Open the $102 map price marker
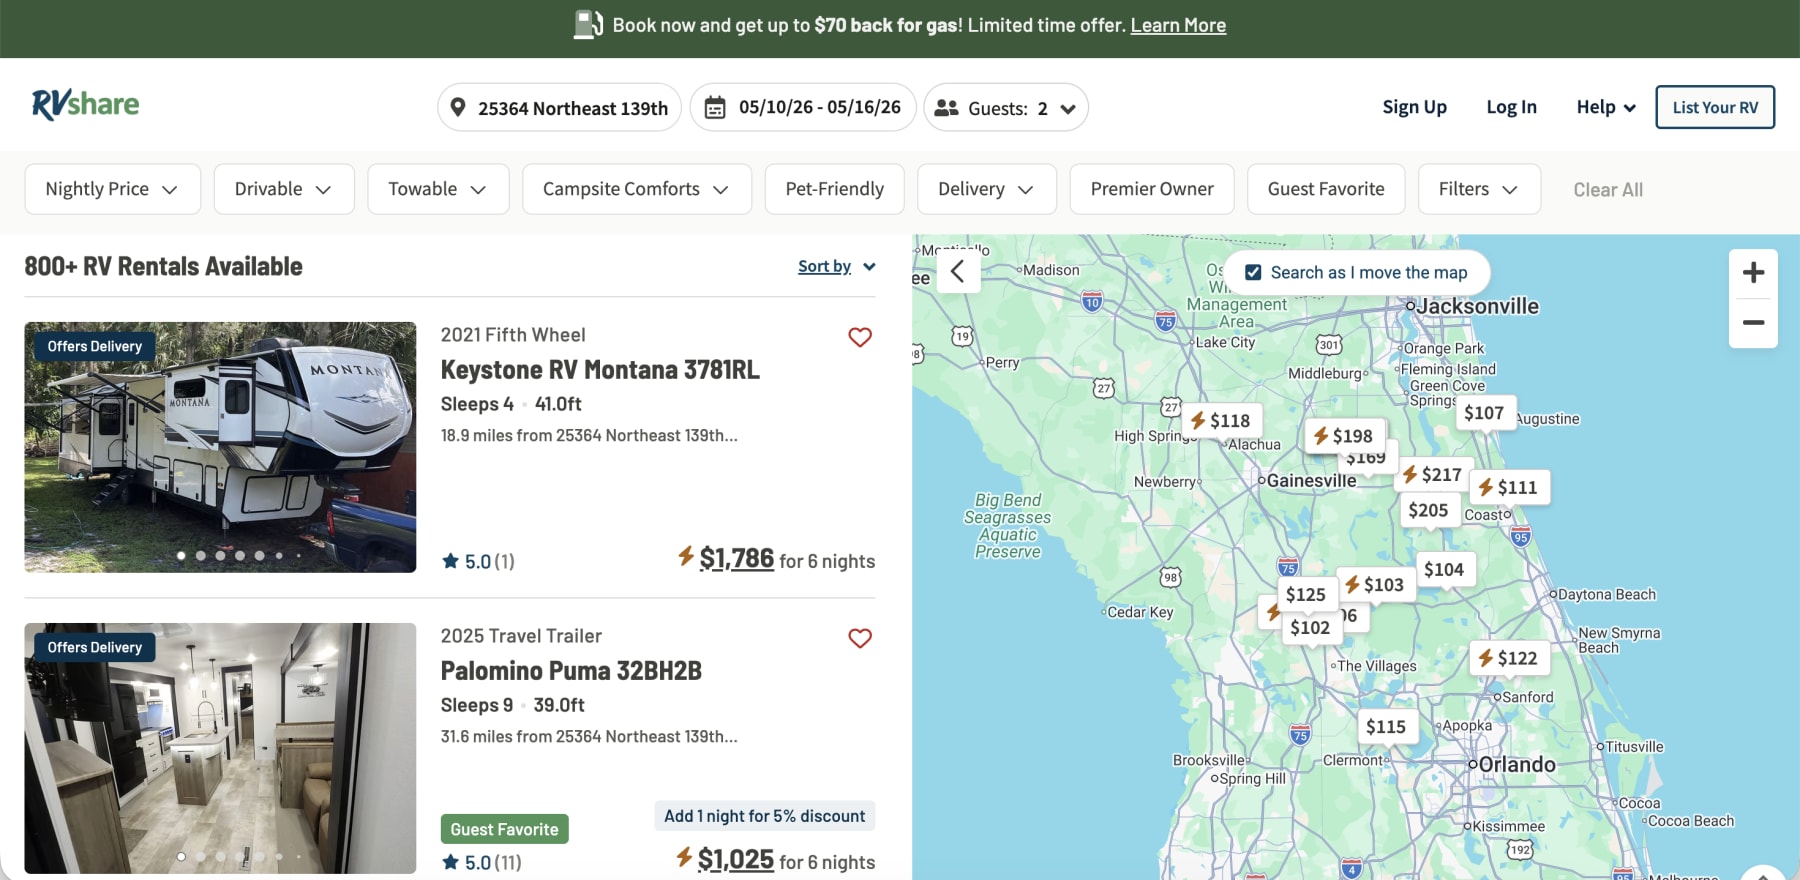Image resolution: width=1800 pixels, height=880 pixels. click(x=1310, y=627)
